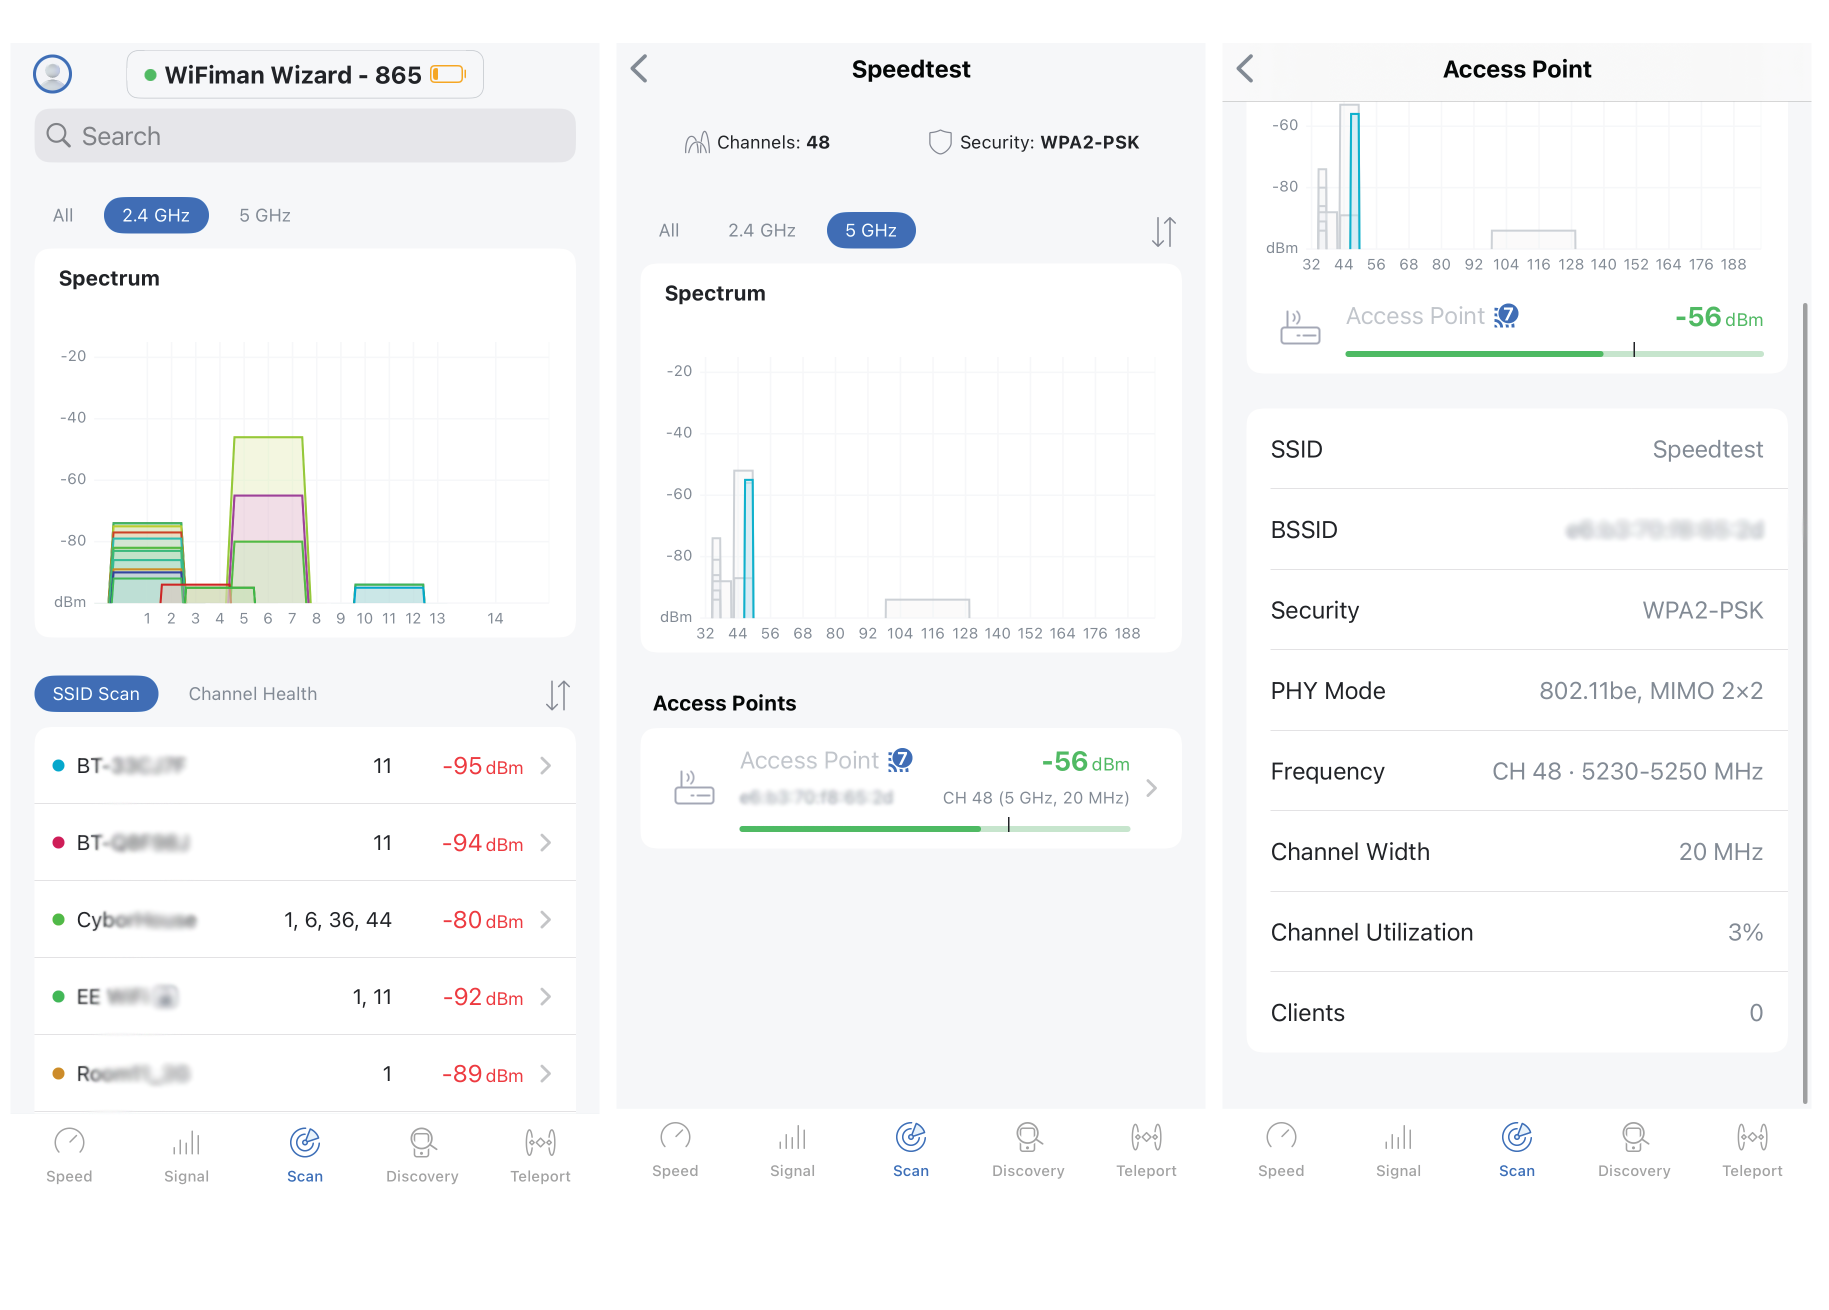Screen dimensions: 1829x1310
Task: Select the All band filter in left panel
Action: point(63,215)
